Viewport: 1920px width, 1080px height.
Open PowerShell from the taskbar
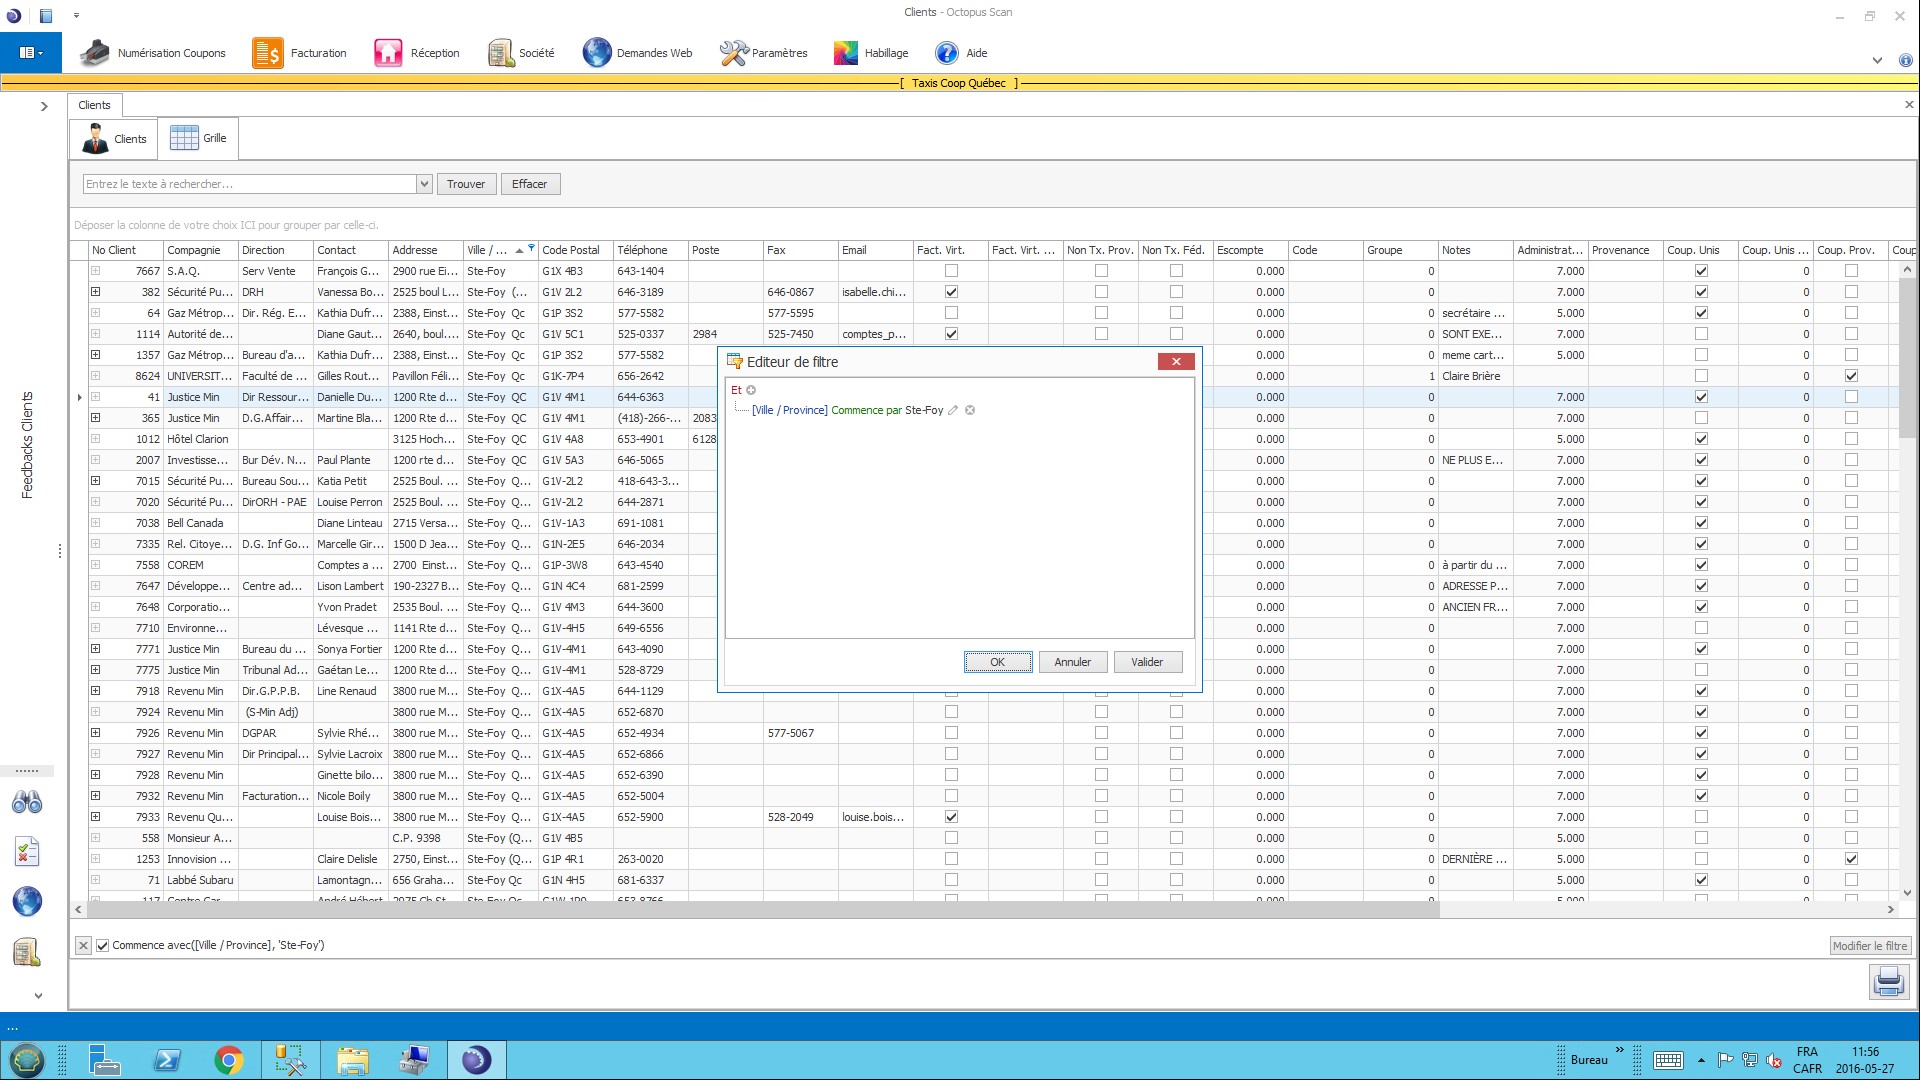coord(167,1060)
